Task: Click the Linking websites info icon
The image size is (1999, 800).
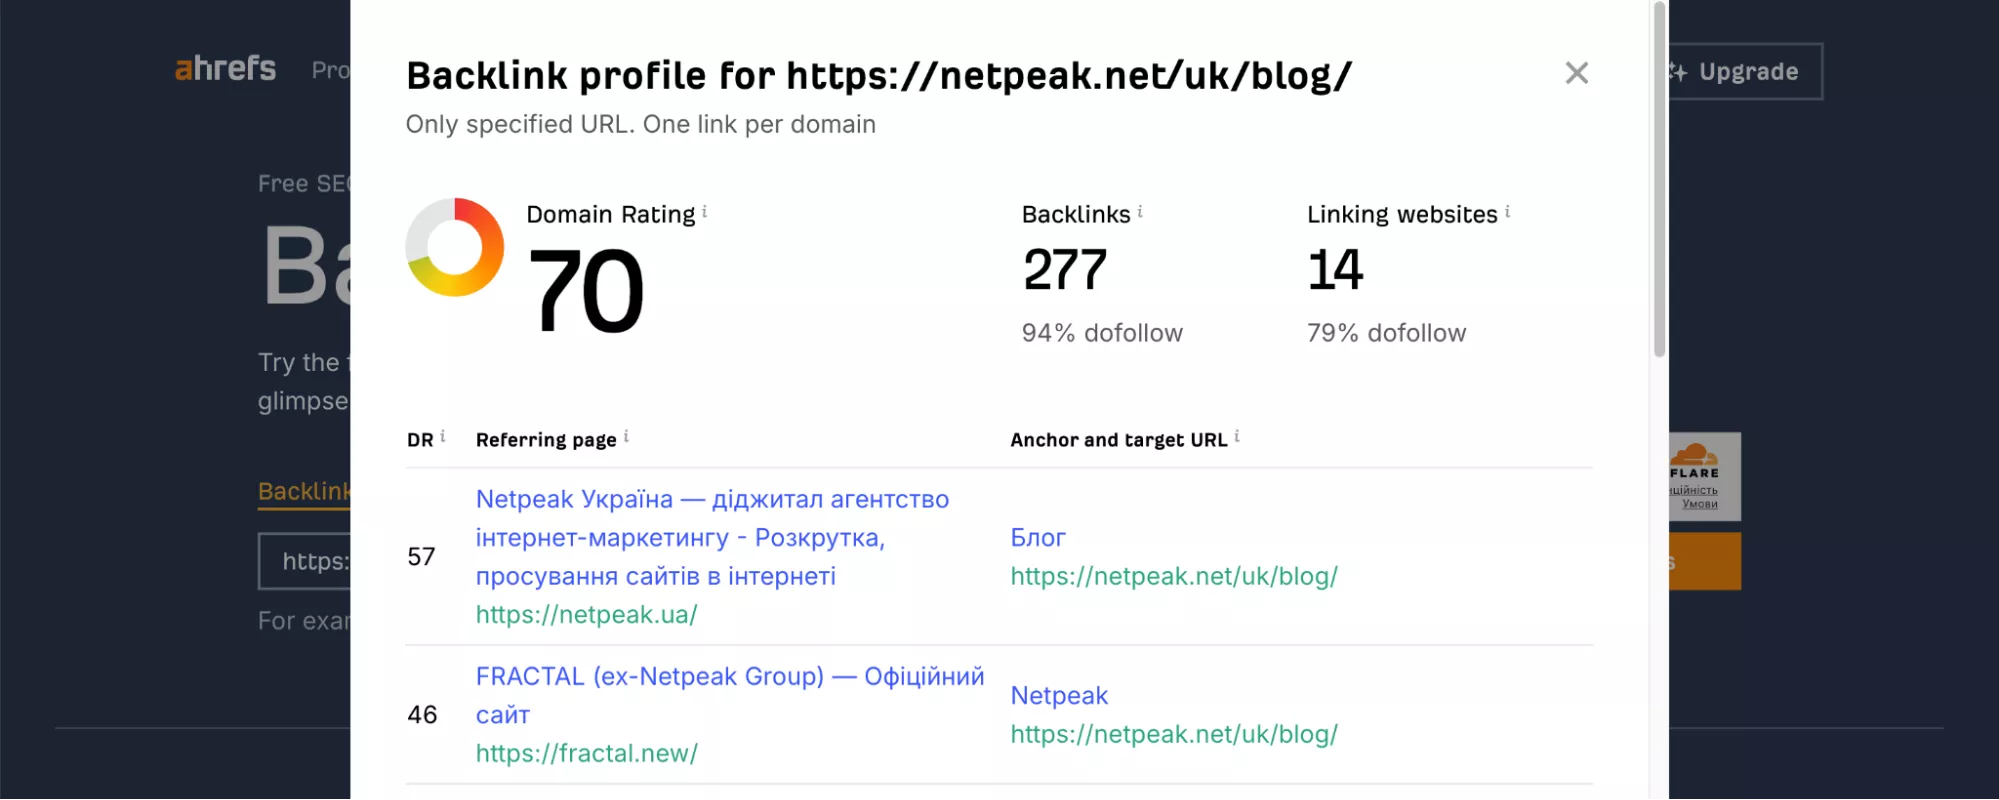Action: pyautogui.click(x=1507, y=212)
